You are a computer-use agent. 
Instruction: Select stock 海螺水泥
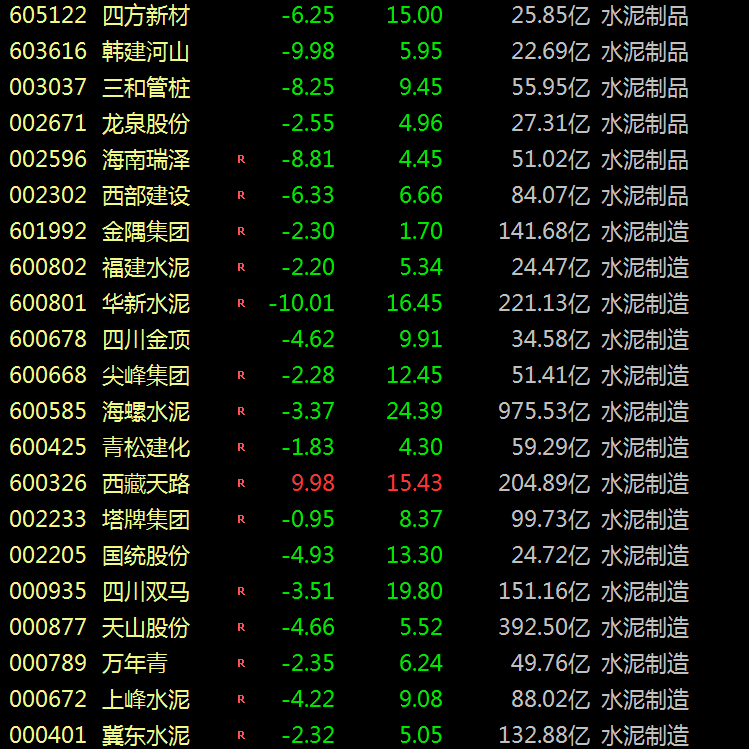(x=146, y=411)
